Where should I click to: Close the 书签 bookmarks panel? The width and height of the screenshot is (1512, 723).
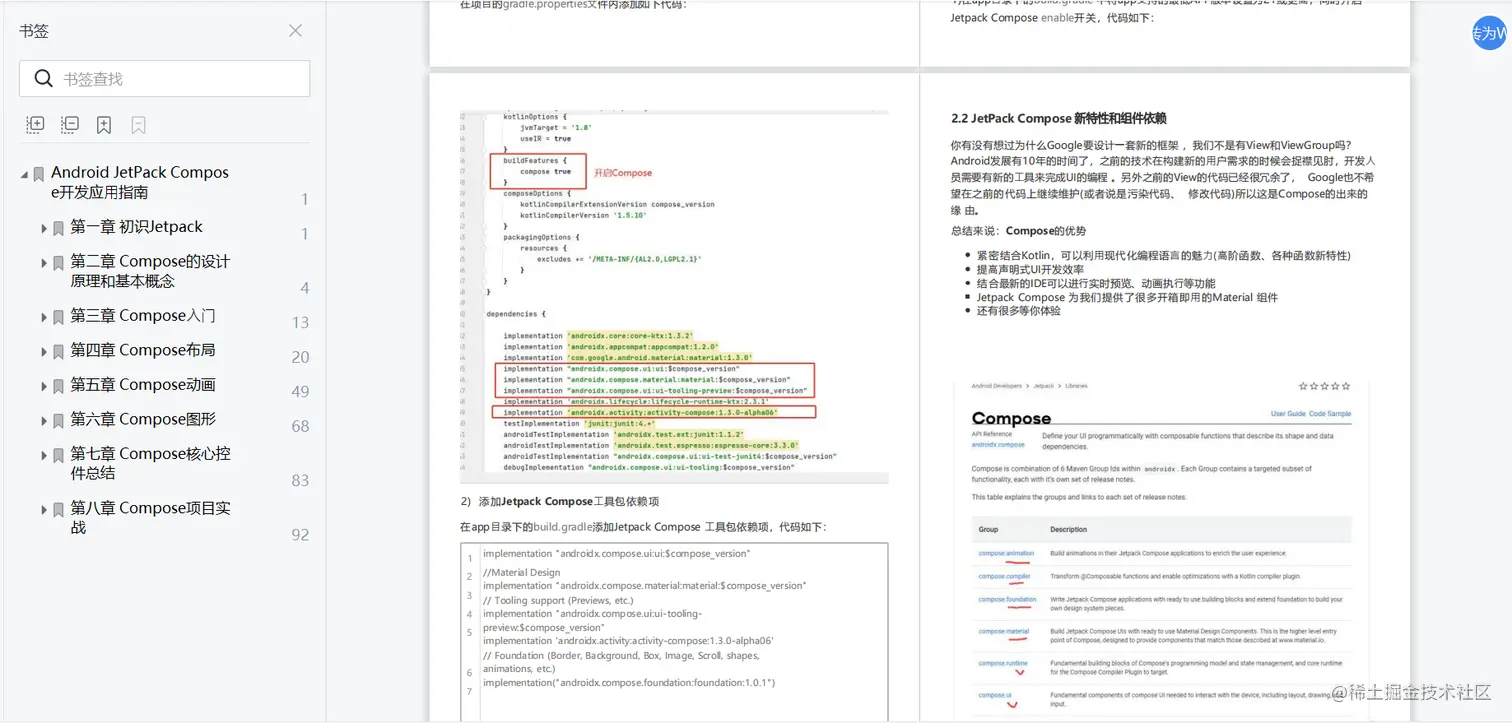click(295, 31)
